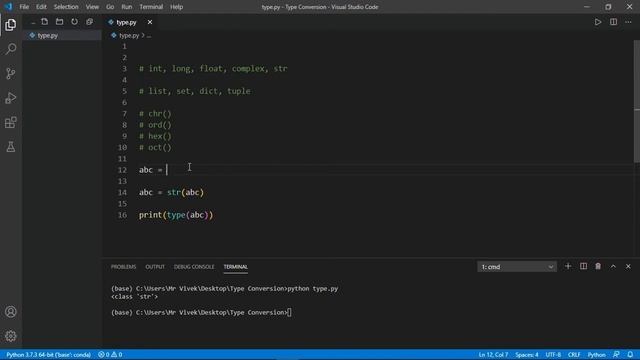The width and height of the screenshot is (640, 360).
Task: Change end of line sequence CRLF
Action: coord(574,355)
